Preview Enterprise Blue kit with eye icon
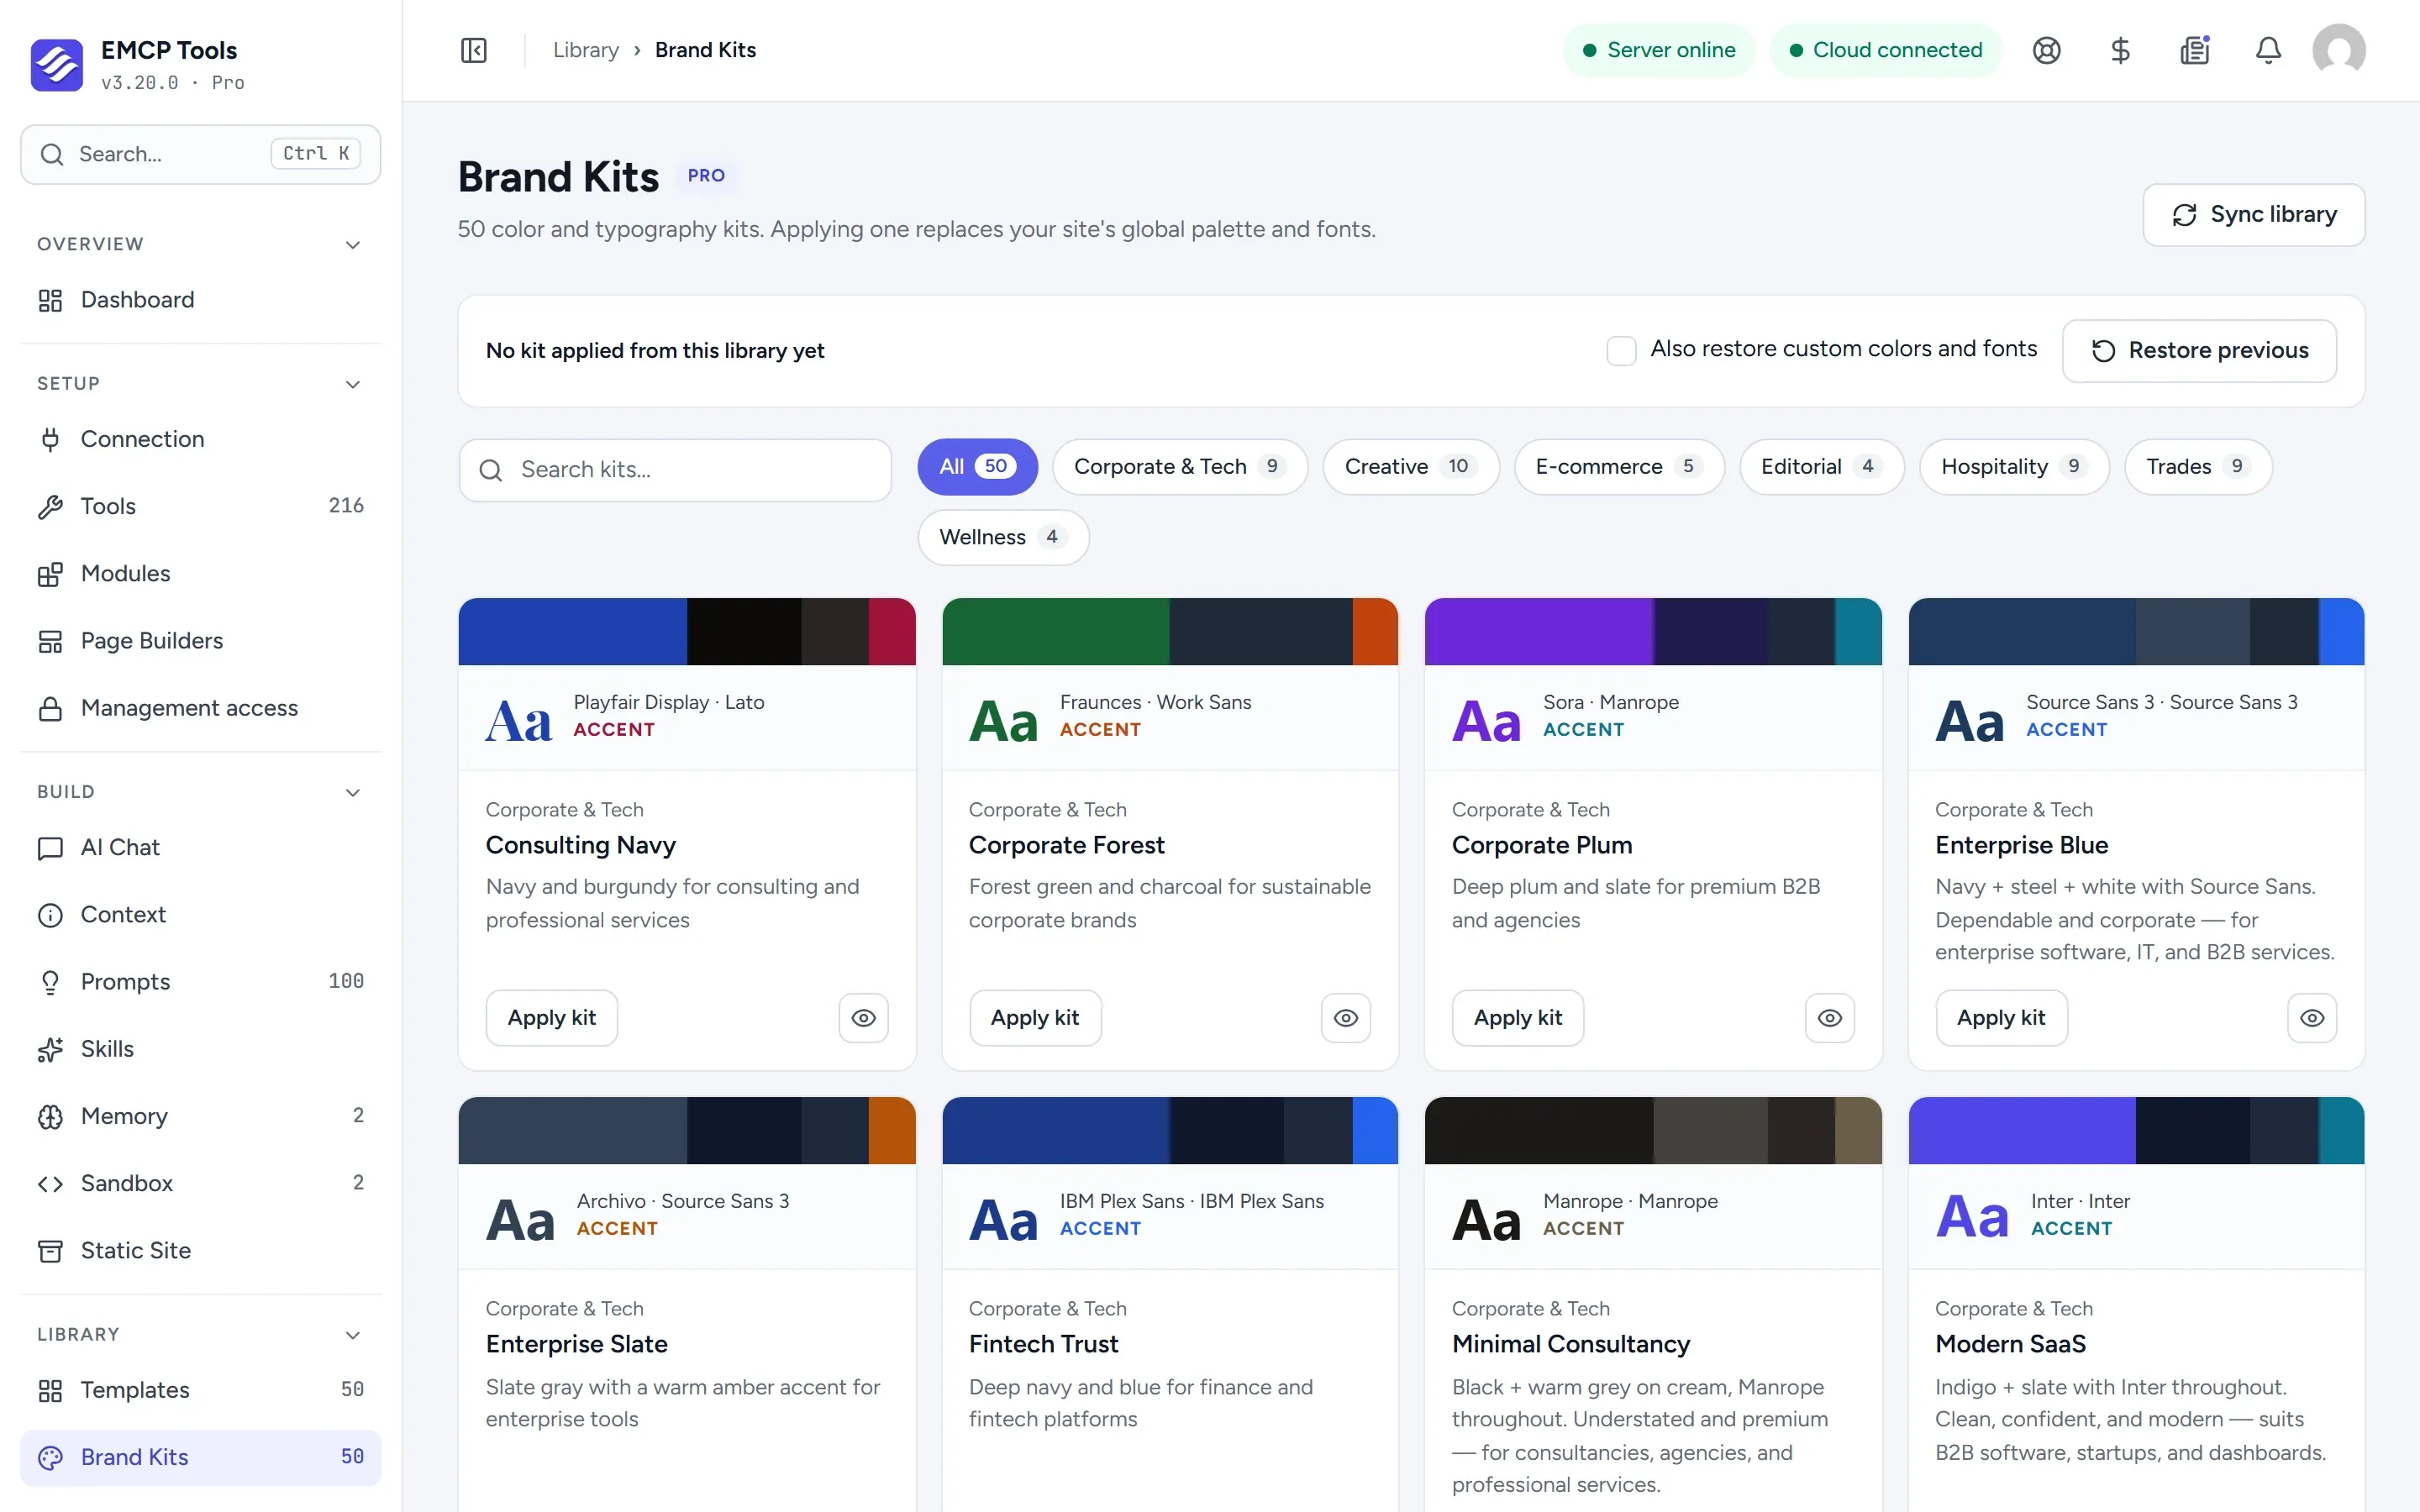Viewport: 2420px width, 1512px height. 2312,1018
